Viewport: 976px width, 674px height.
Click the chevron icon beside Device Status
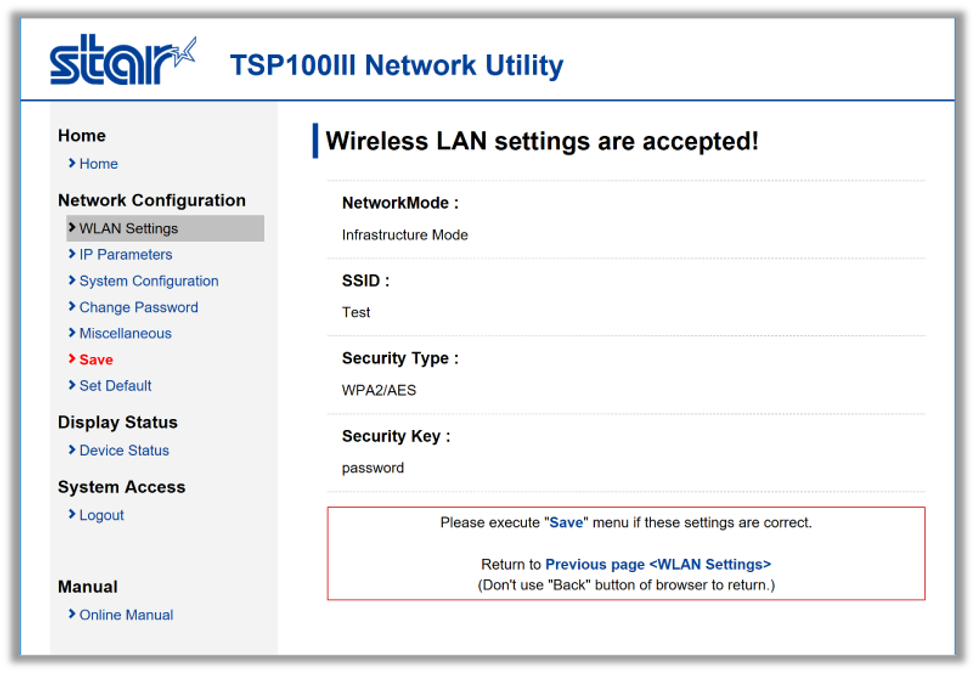click(72, 450)
